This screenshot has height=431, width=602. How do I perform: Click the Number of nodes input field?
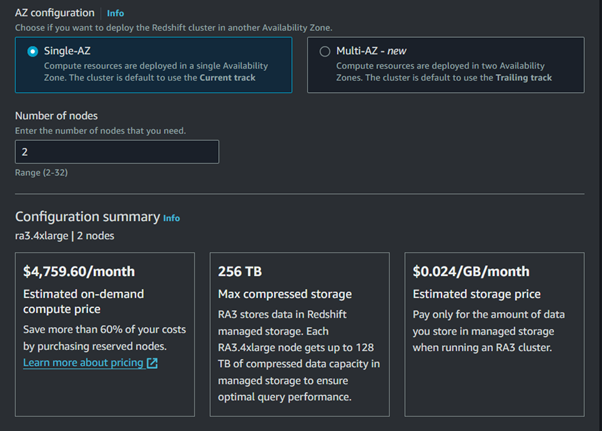tap(117, 152)
